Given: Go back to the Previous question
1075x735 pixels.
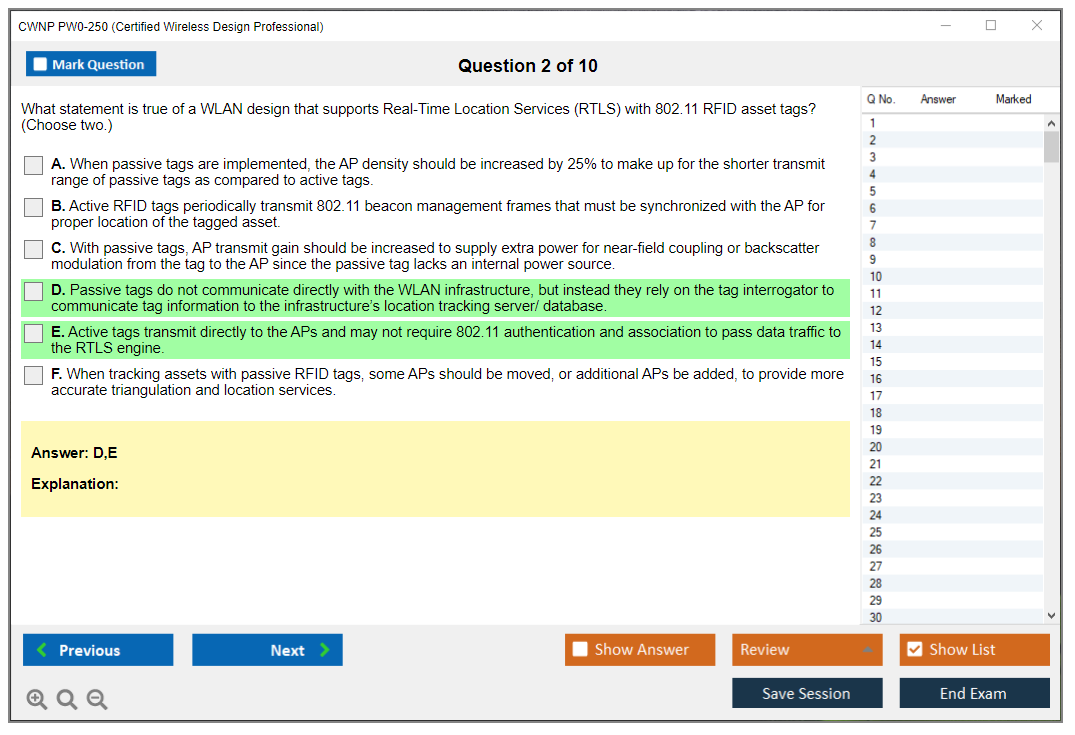Looking at the screenshot, I should [x=98, y=650].
